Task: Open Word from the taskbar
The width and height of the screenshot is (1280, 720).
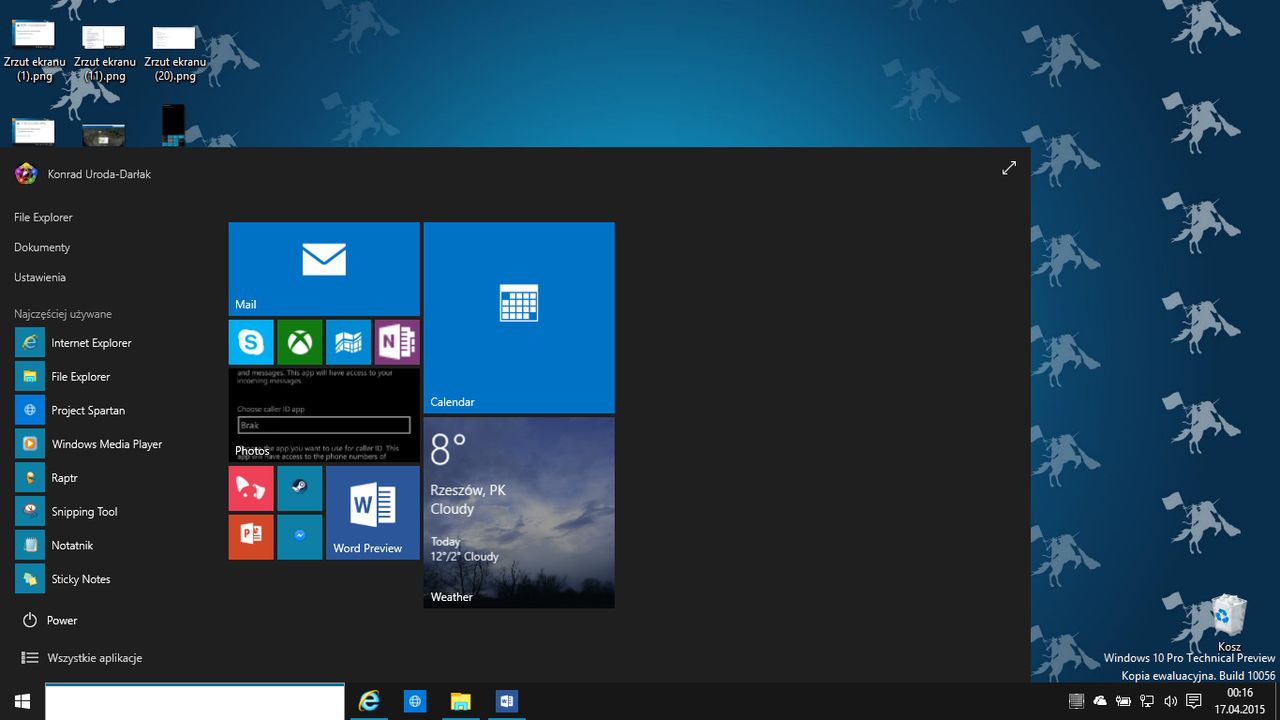Action: [506, 701]
